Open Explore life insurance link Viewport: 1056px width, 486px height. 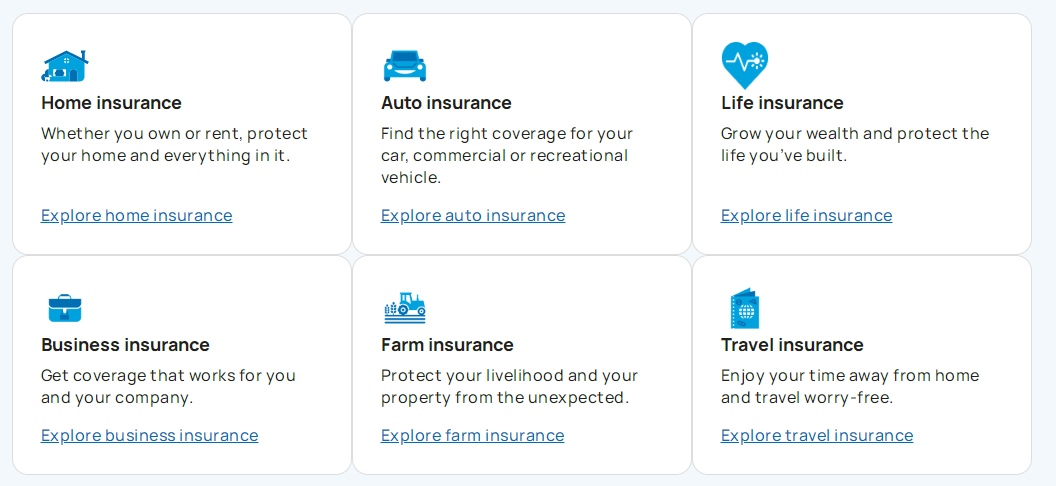(806, 215)
